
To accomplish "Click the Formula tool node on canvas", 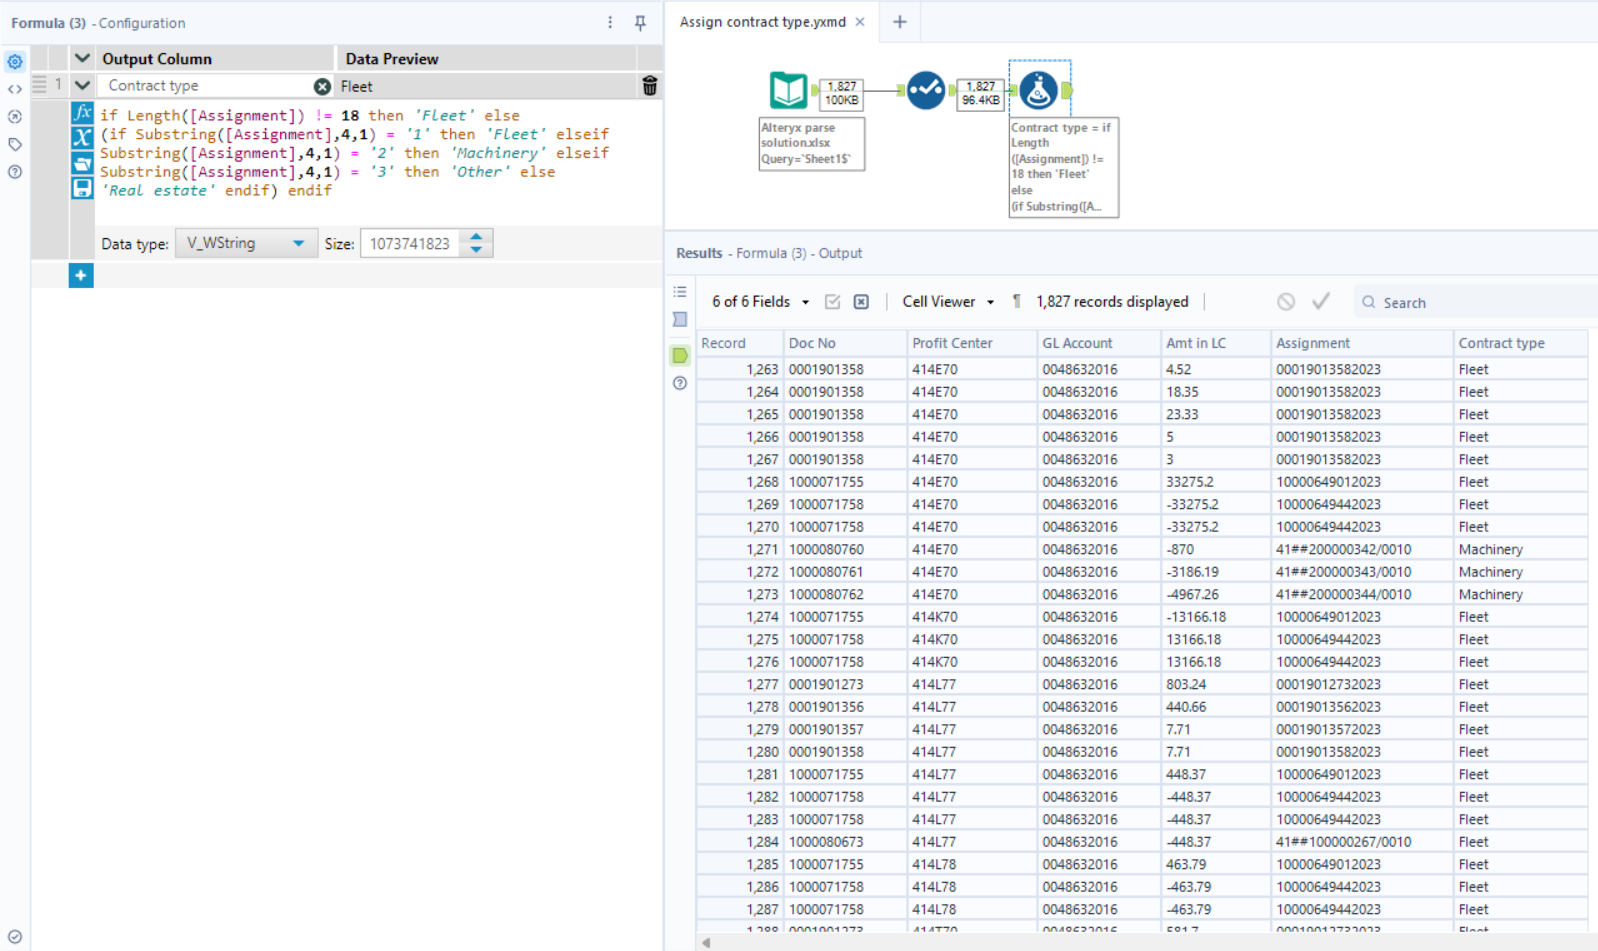I will (1039, 91).
